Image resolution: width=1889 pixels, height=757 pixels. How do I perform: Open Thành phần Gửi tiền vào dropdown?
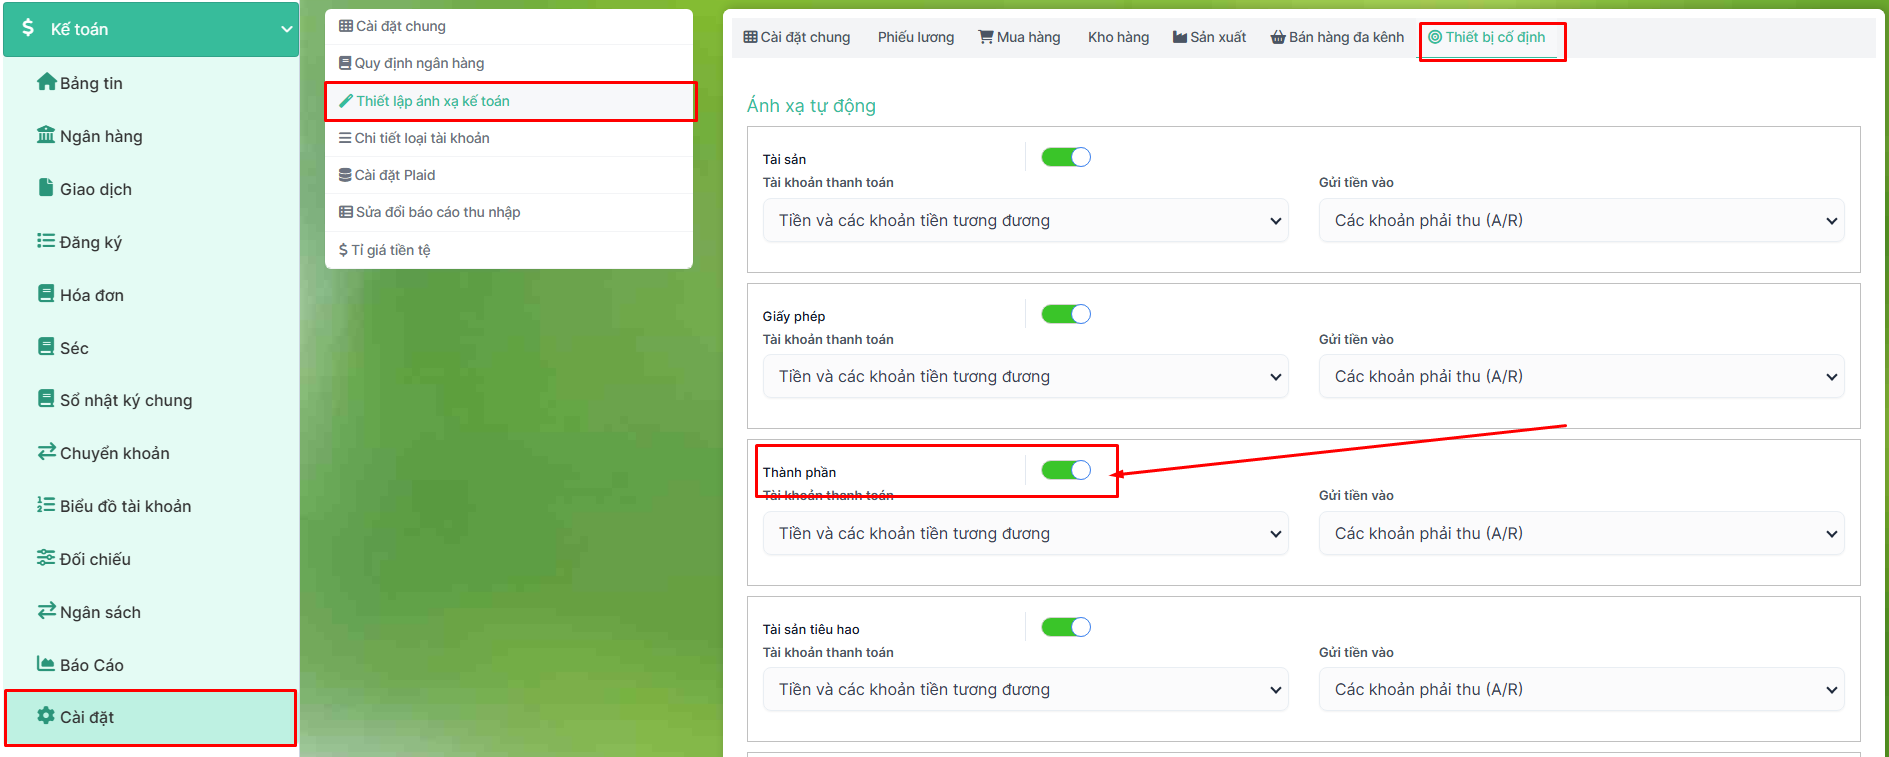coord(1581,533)
